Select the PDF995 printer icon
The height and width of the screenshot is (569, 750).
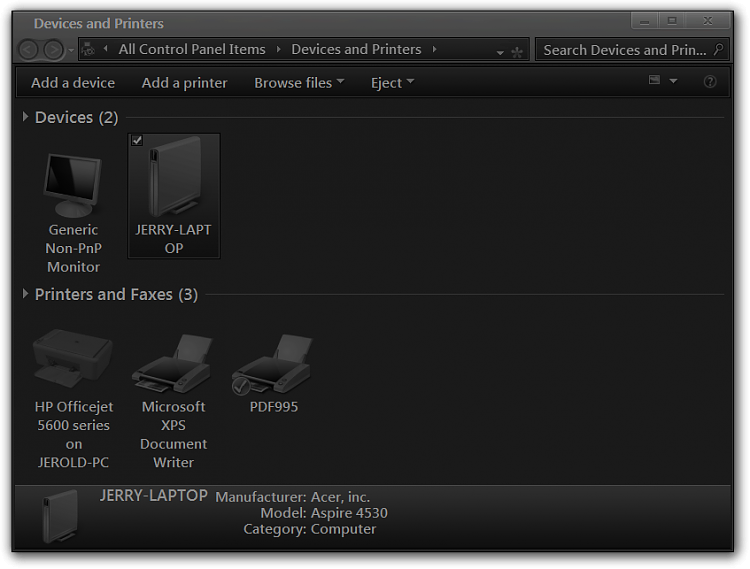273,364
